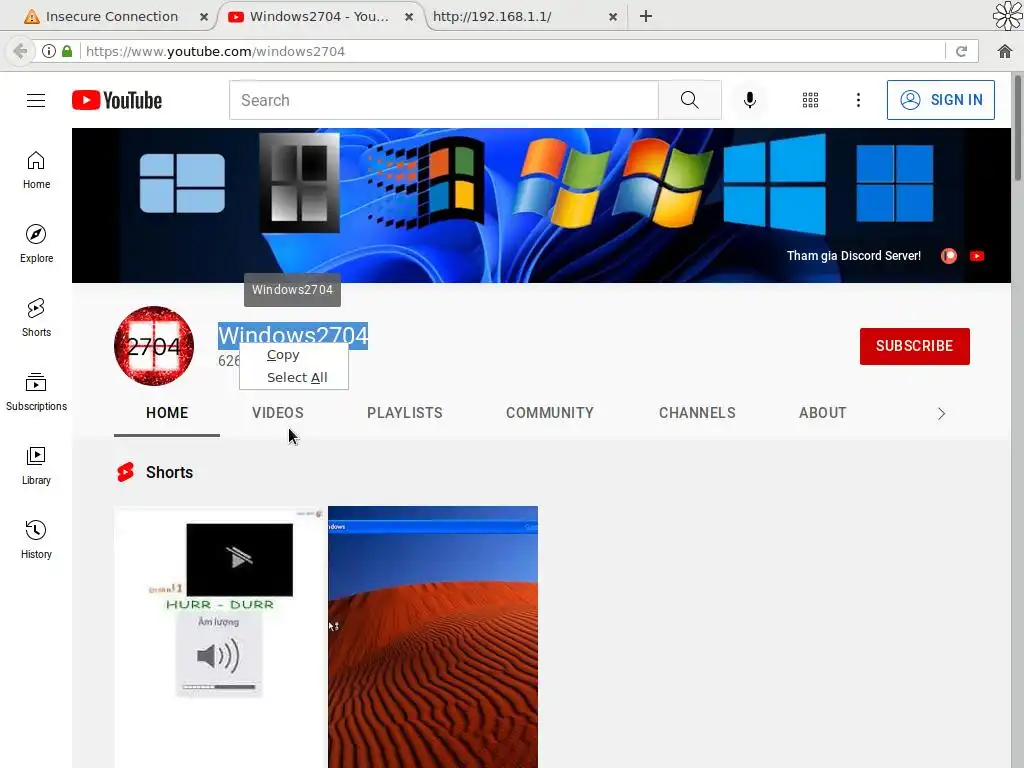Switch to the Insecure Connection browser tab
This screenshot has width=1024, height=768.
[x=111, y=16]
